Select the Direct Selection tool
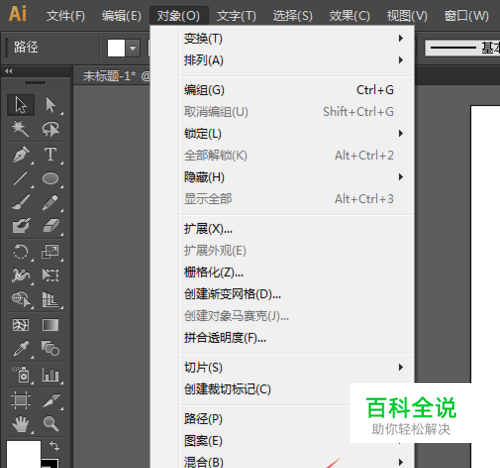The height and width of the screenshot is (468, 500). pos(51,105)
